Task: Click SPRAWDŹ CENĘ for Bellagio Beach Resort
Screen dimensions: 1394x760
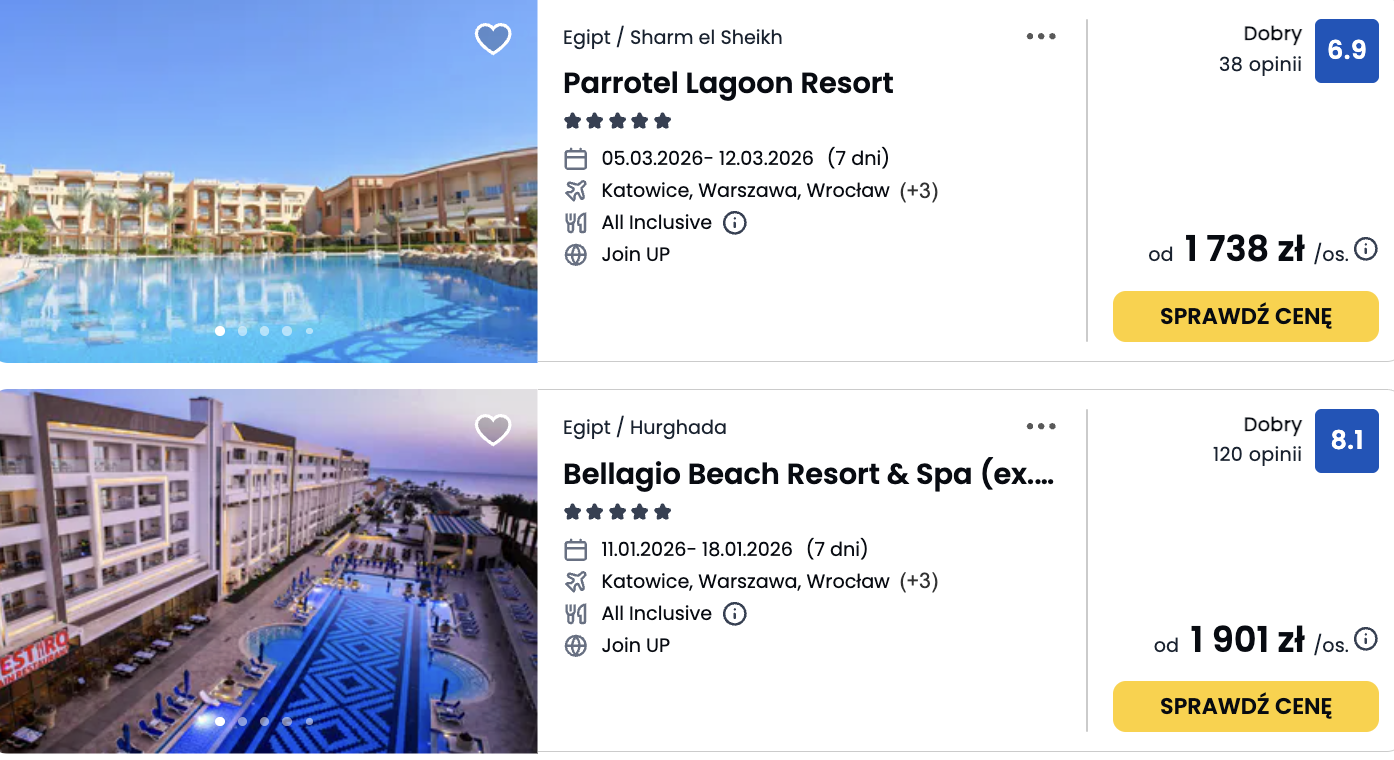Action: (1245, 706)
